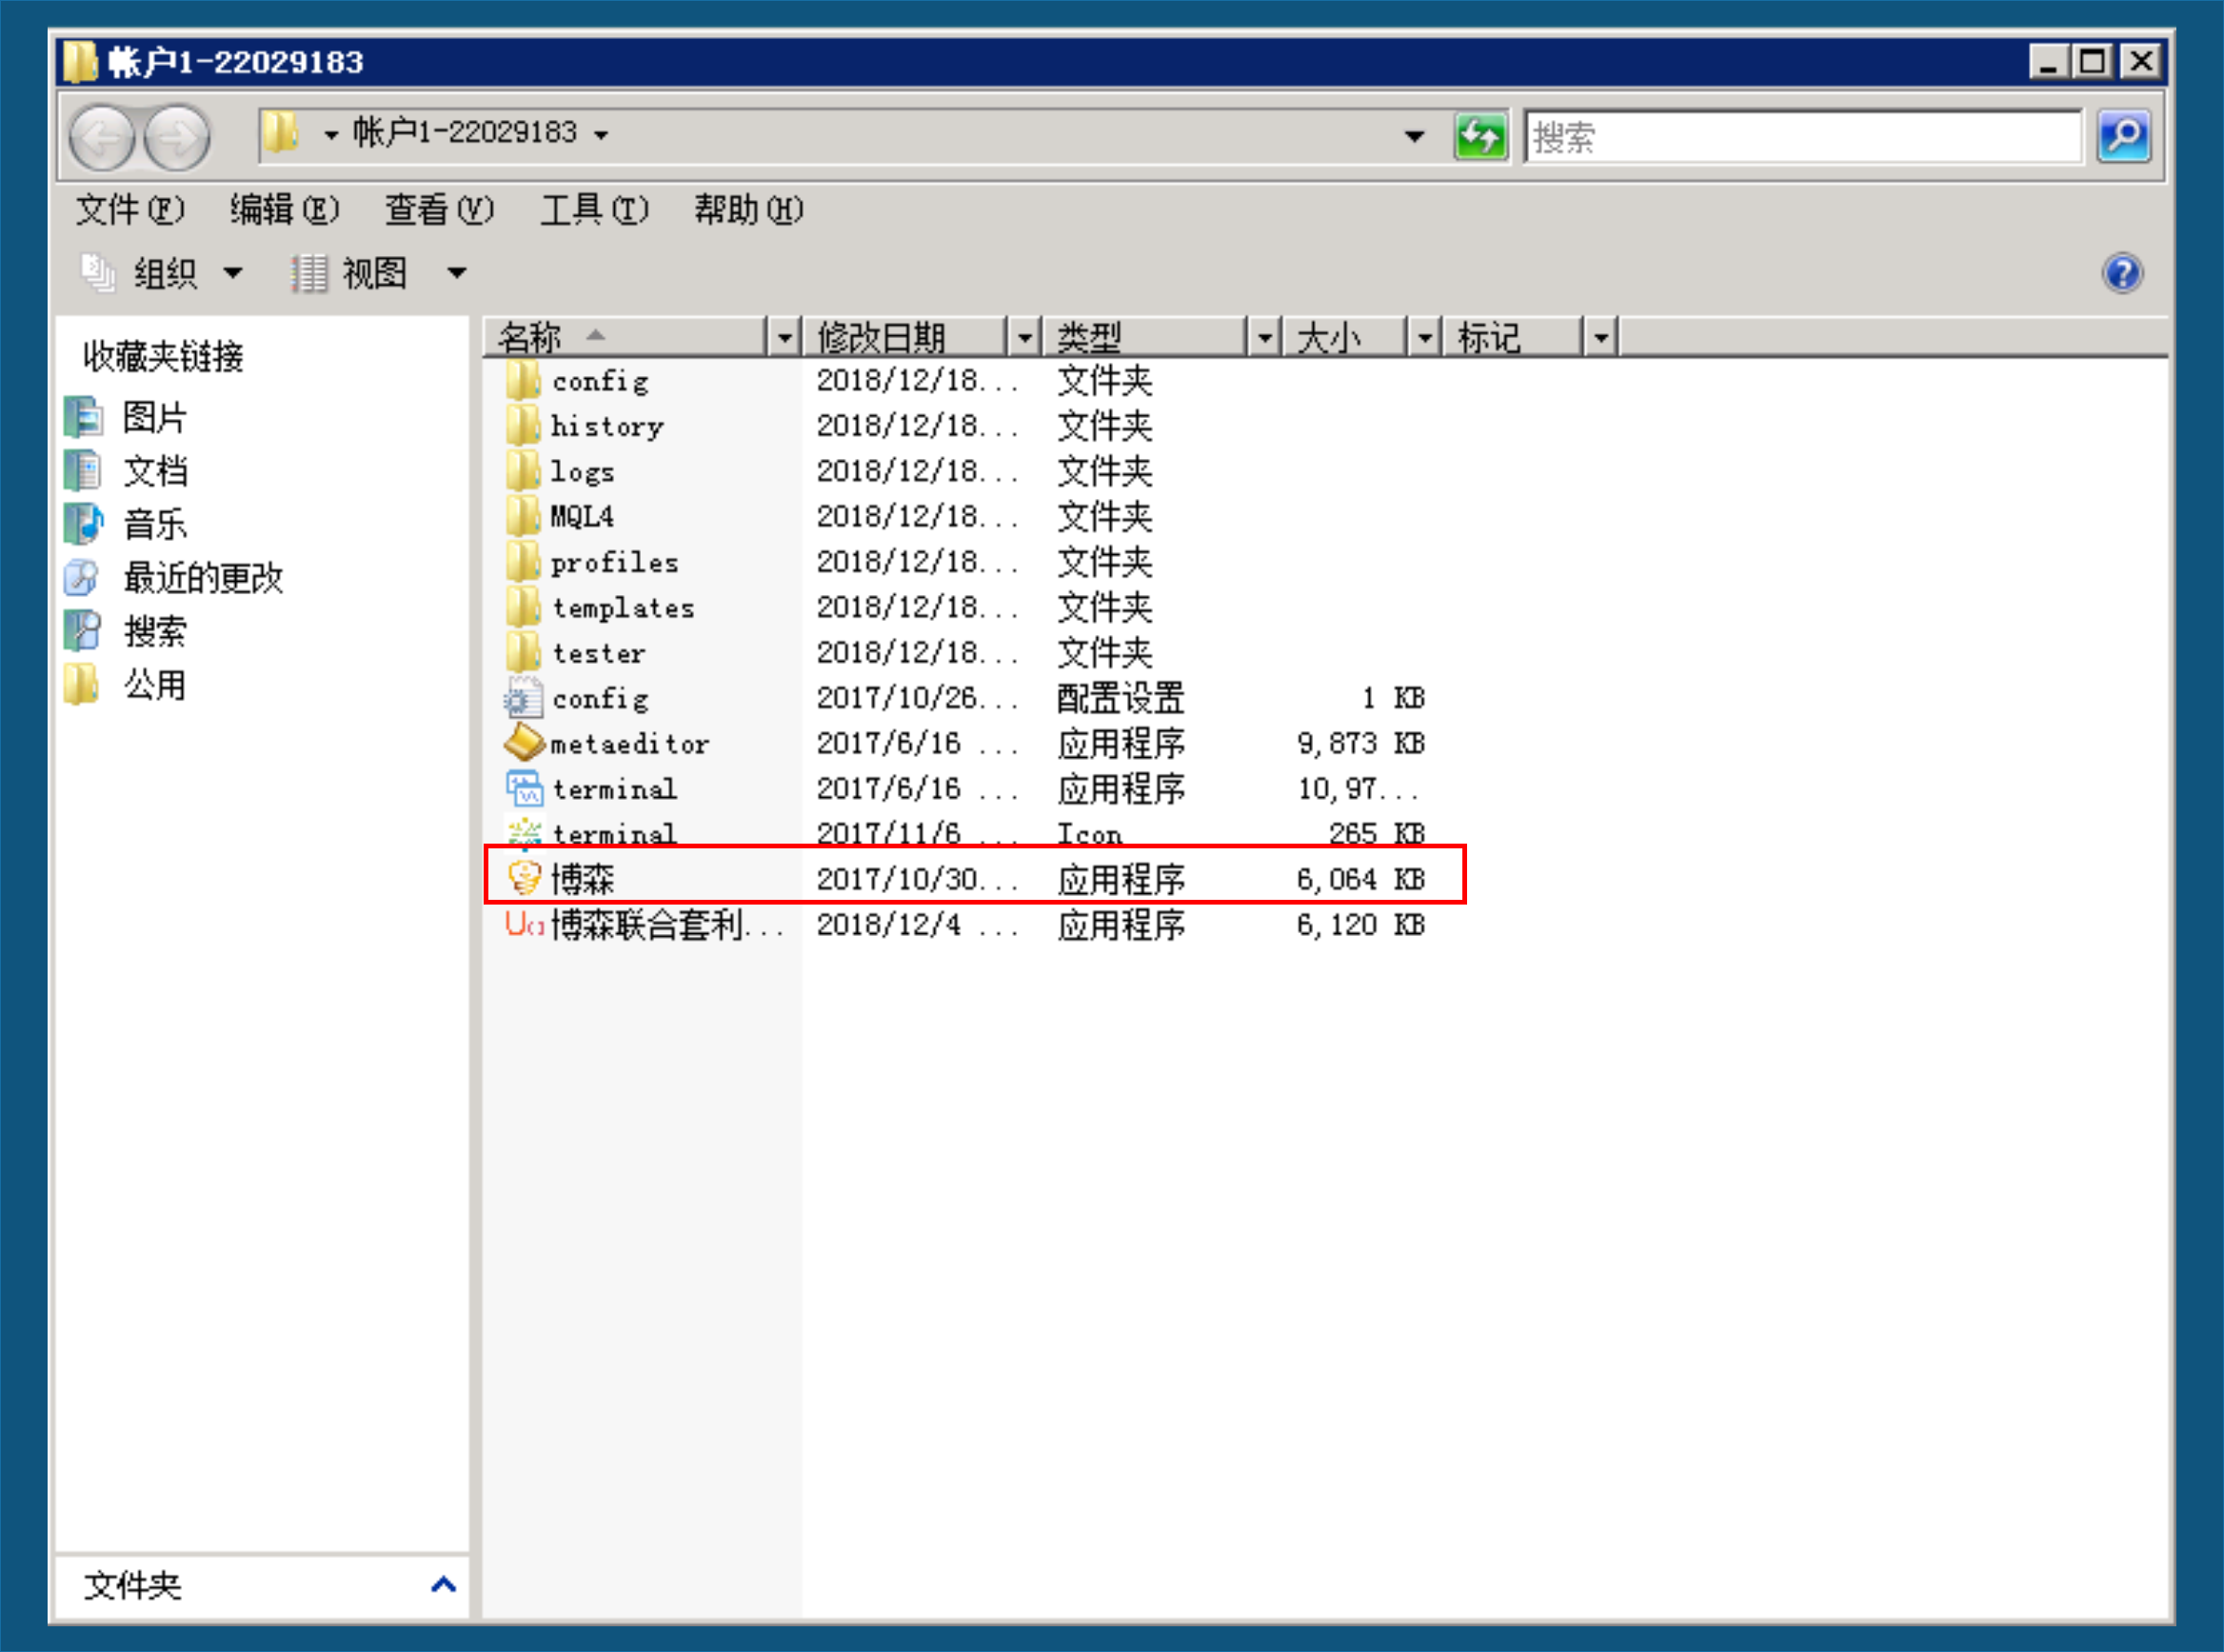Sort by the 修改日期 column header
2224x1652 pixels.
906,338
